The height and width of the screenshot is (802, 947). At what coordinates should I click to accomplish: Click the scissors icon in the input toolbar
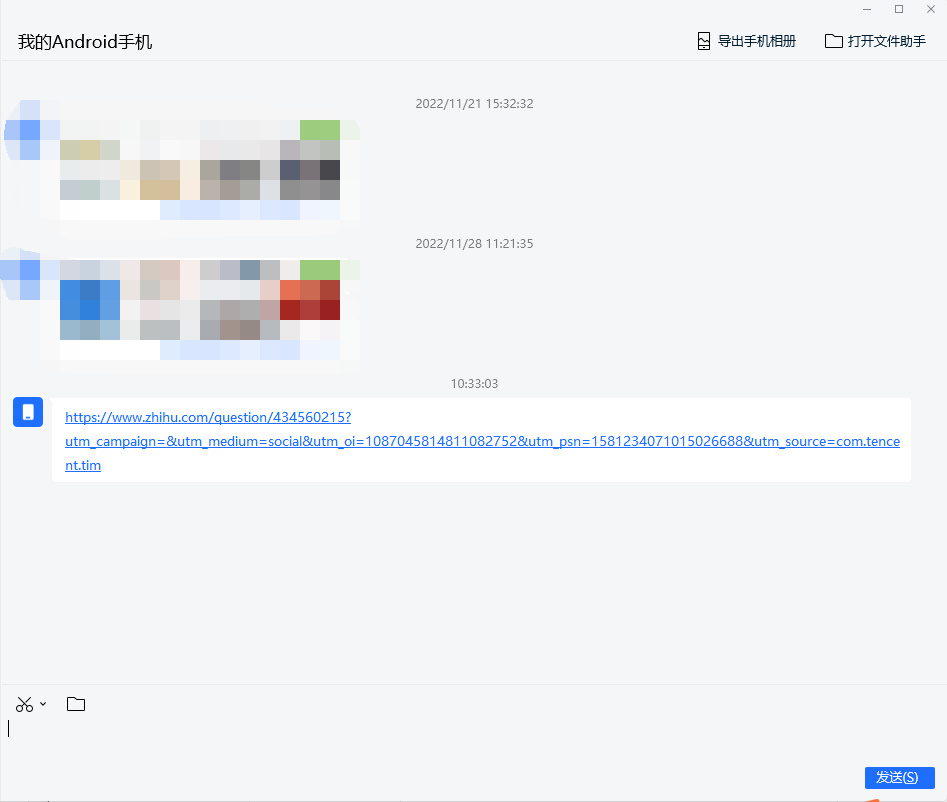24,704
